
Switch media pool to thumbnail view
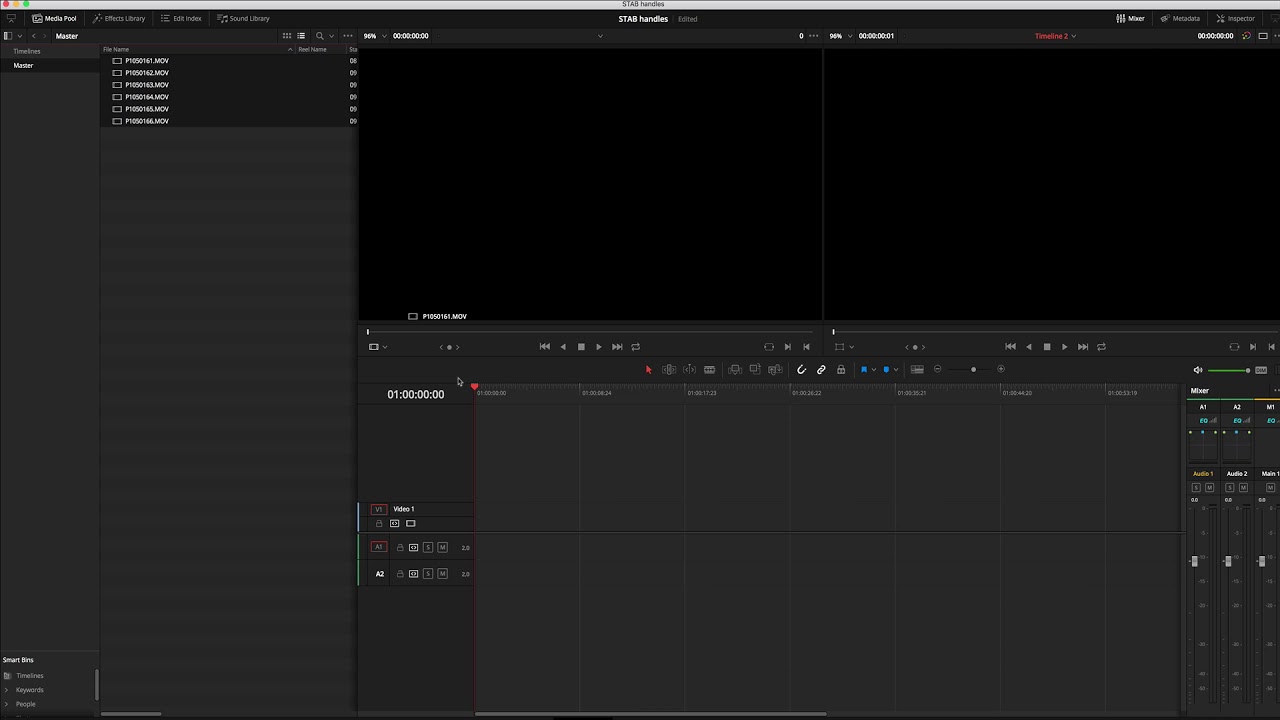pos(287,36)
